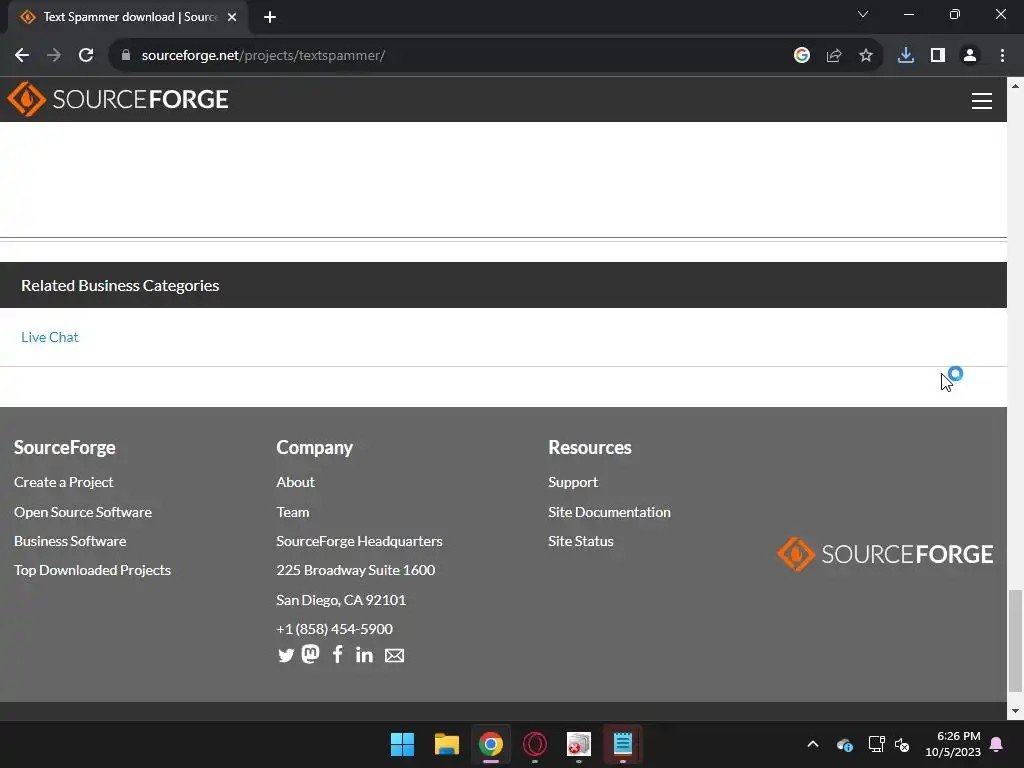This screenshot has height=768, width=1024.
Task: Open Top Downloaded Projects link
Action: click(x=92, y=570)
